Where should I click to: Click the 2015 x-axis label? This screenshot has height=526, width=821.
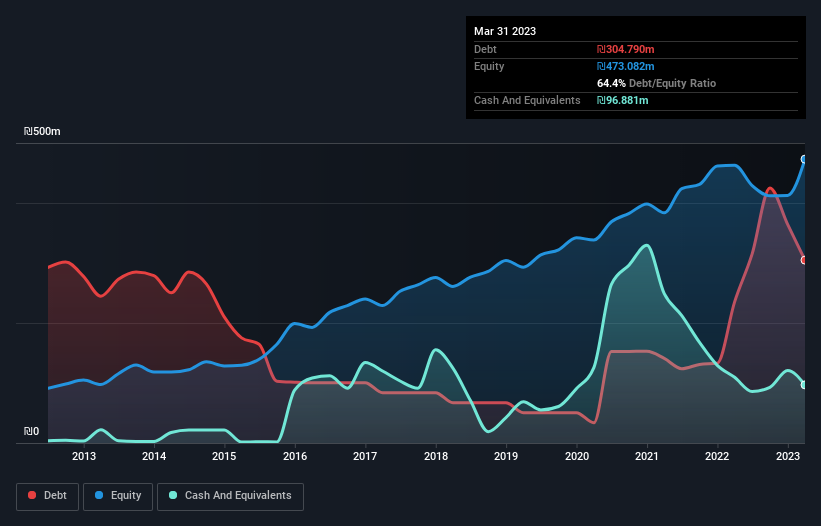click(224, 456)
